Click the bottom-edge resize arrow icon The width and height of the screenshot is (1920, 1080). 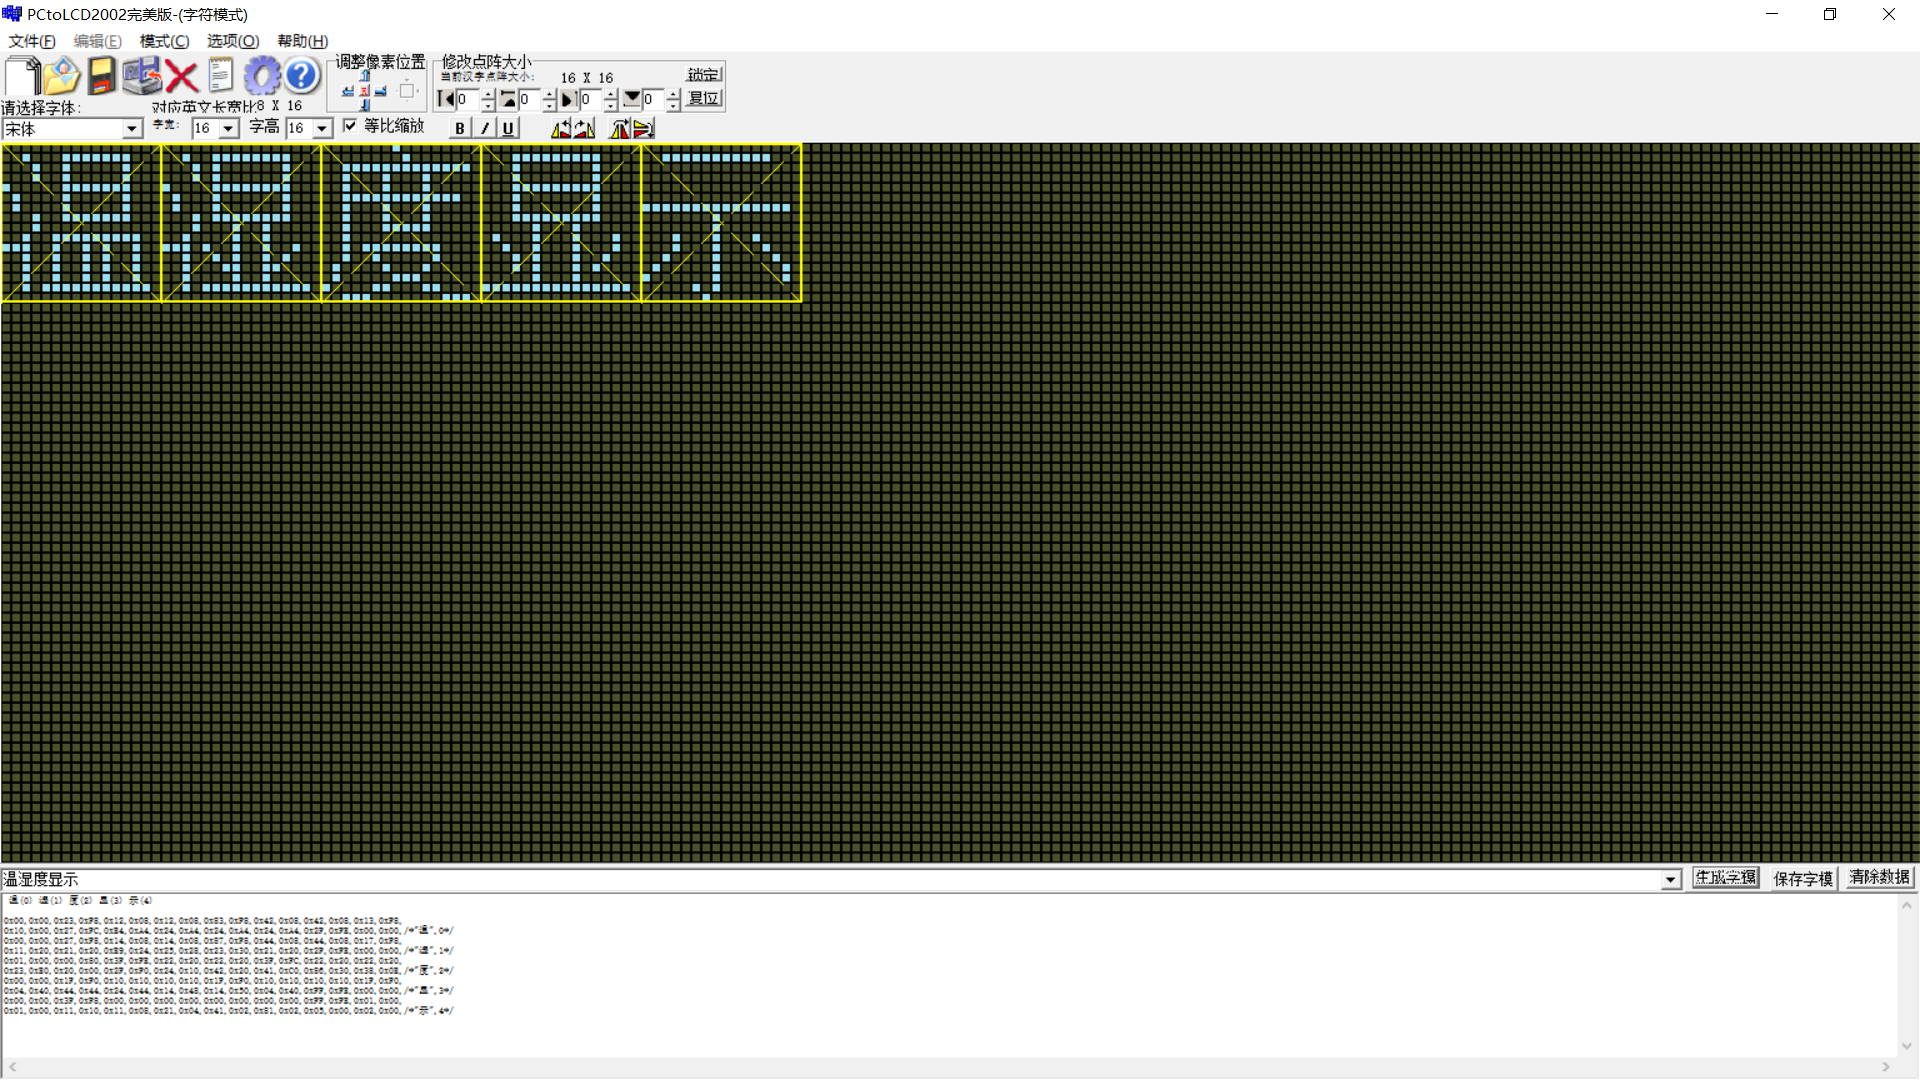(632, 98)
